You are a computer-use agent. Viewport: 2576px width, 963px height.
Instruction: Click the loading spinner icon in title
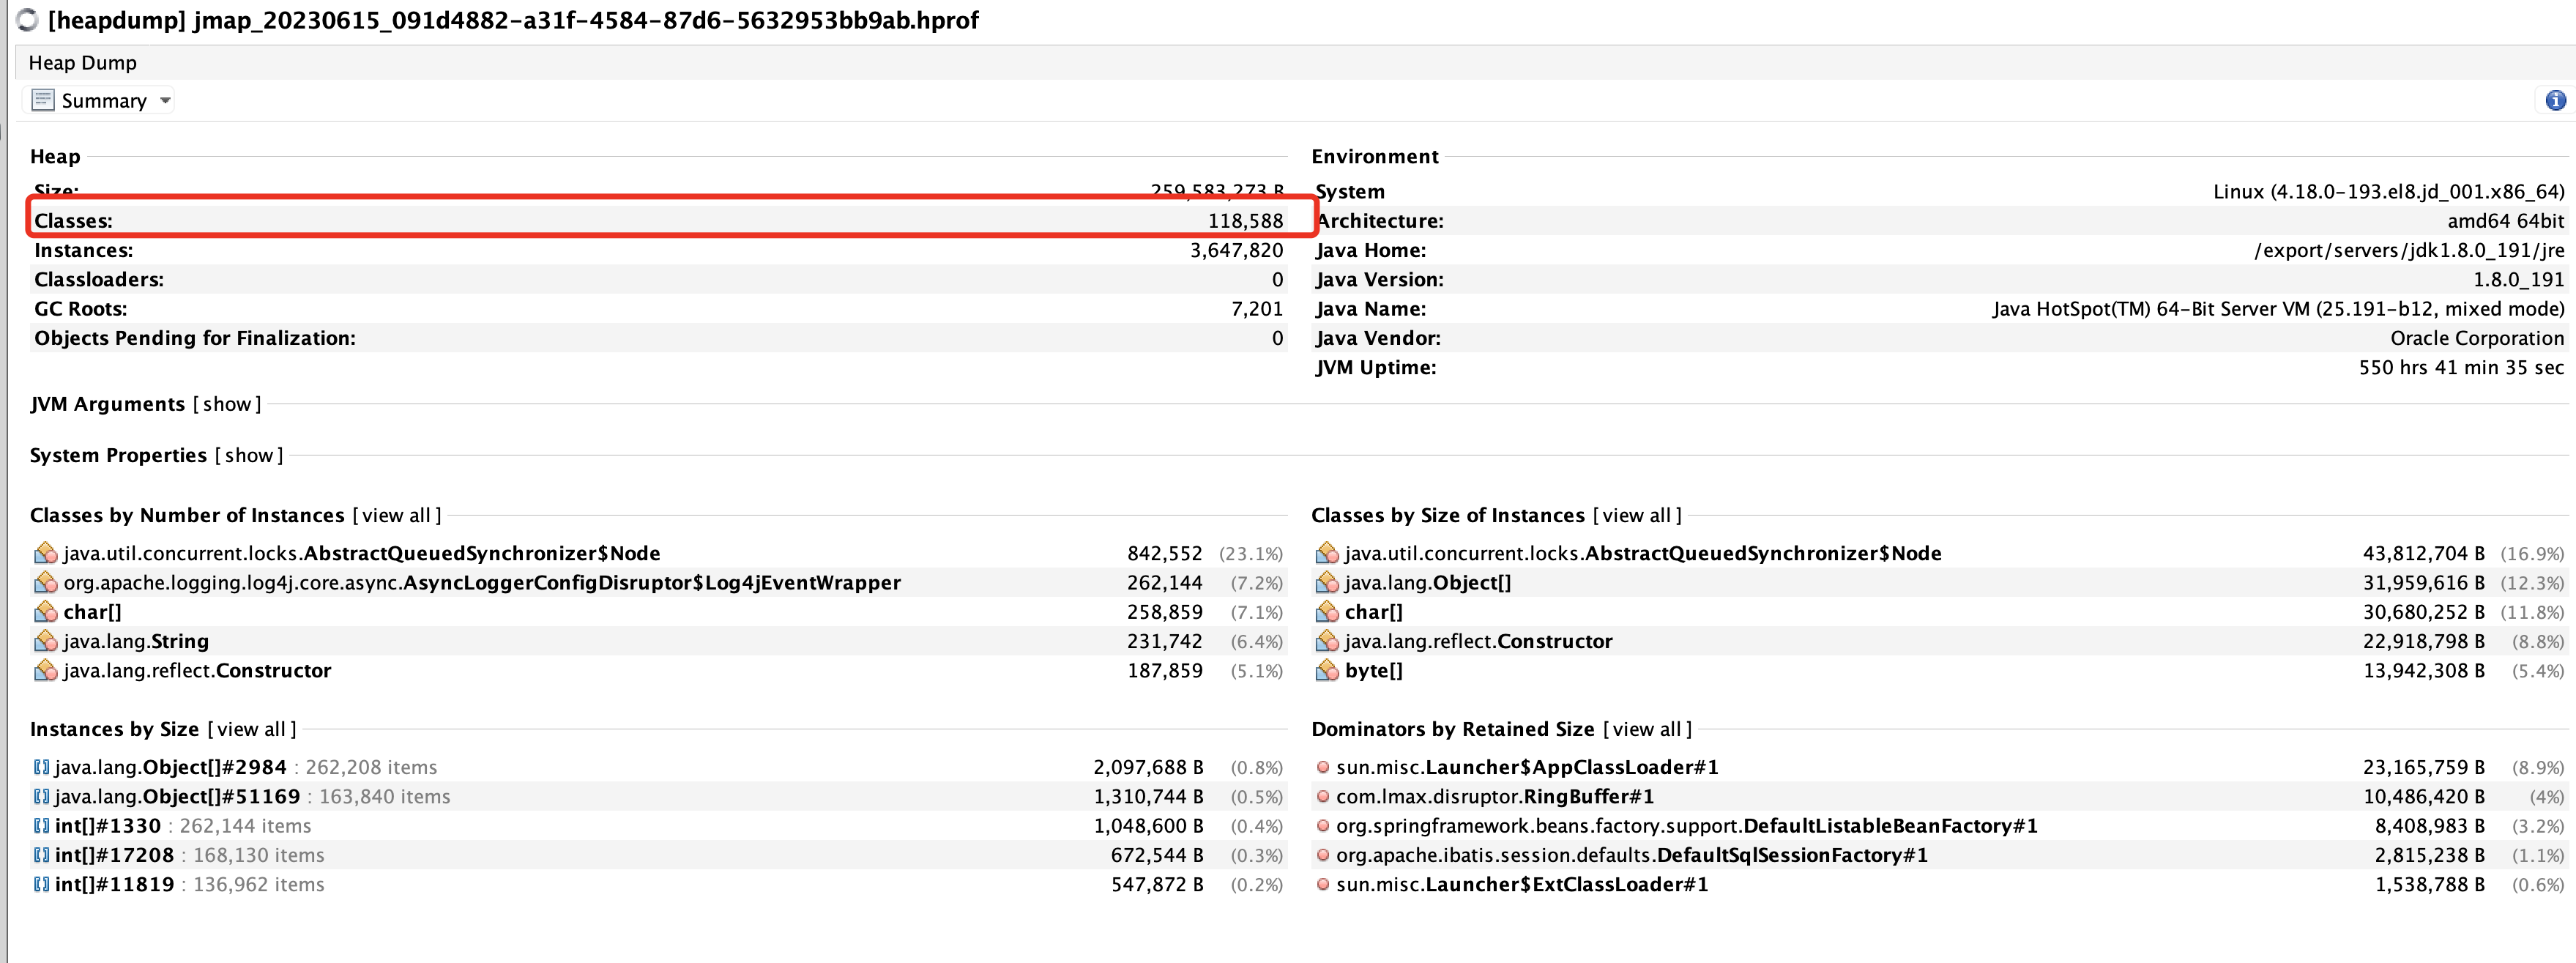pyautogui.click(x=27, y=20)
